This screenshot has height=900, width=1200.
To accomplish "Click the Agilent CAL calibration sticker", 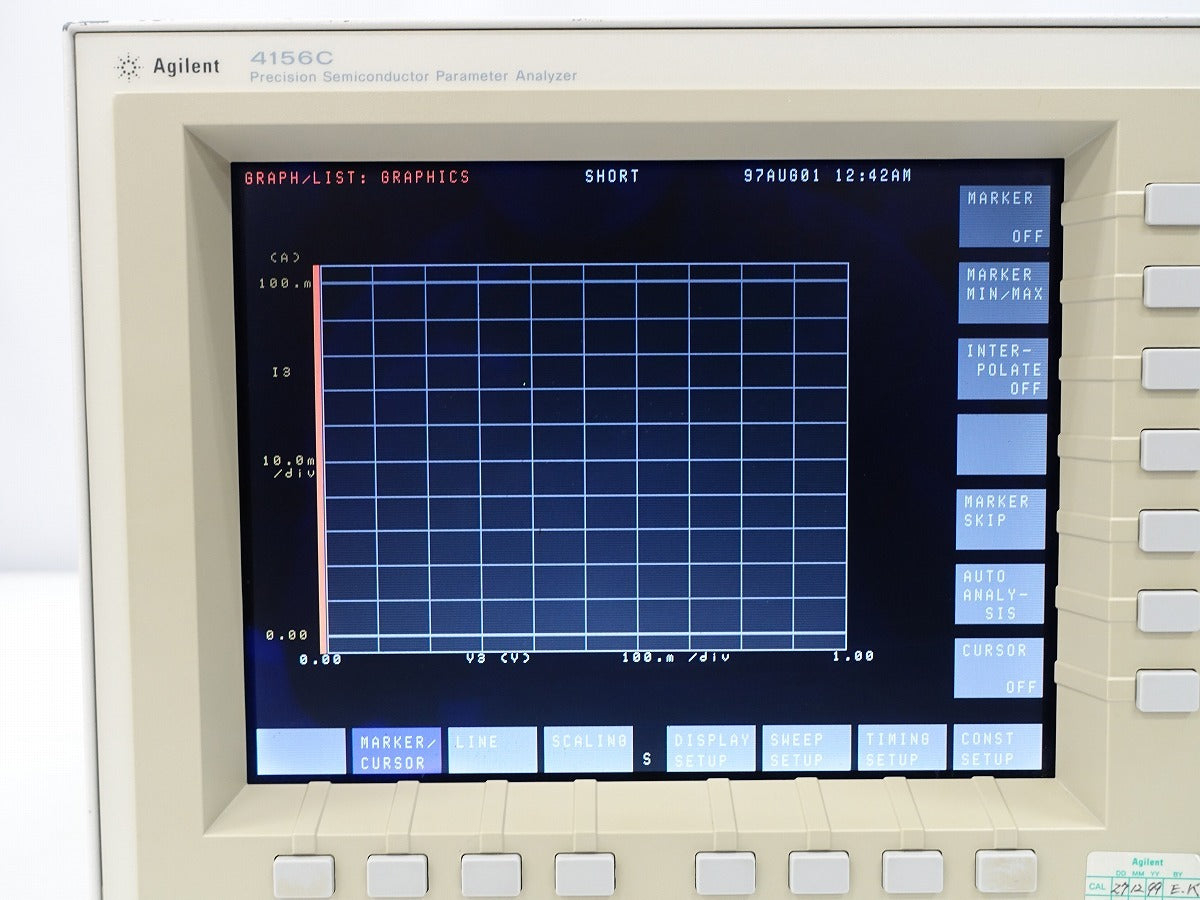I will (1142, 877).
